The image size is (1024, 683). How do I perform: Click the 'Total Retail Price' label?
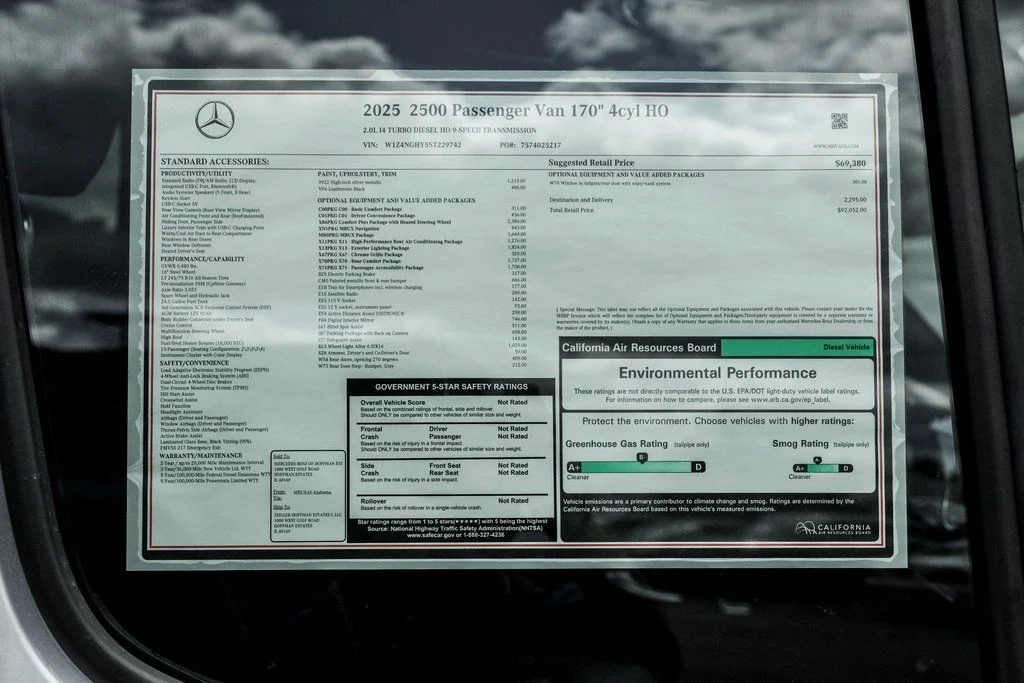click(x=571, y=210)
